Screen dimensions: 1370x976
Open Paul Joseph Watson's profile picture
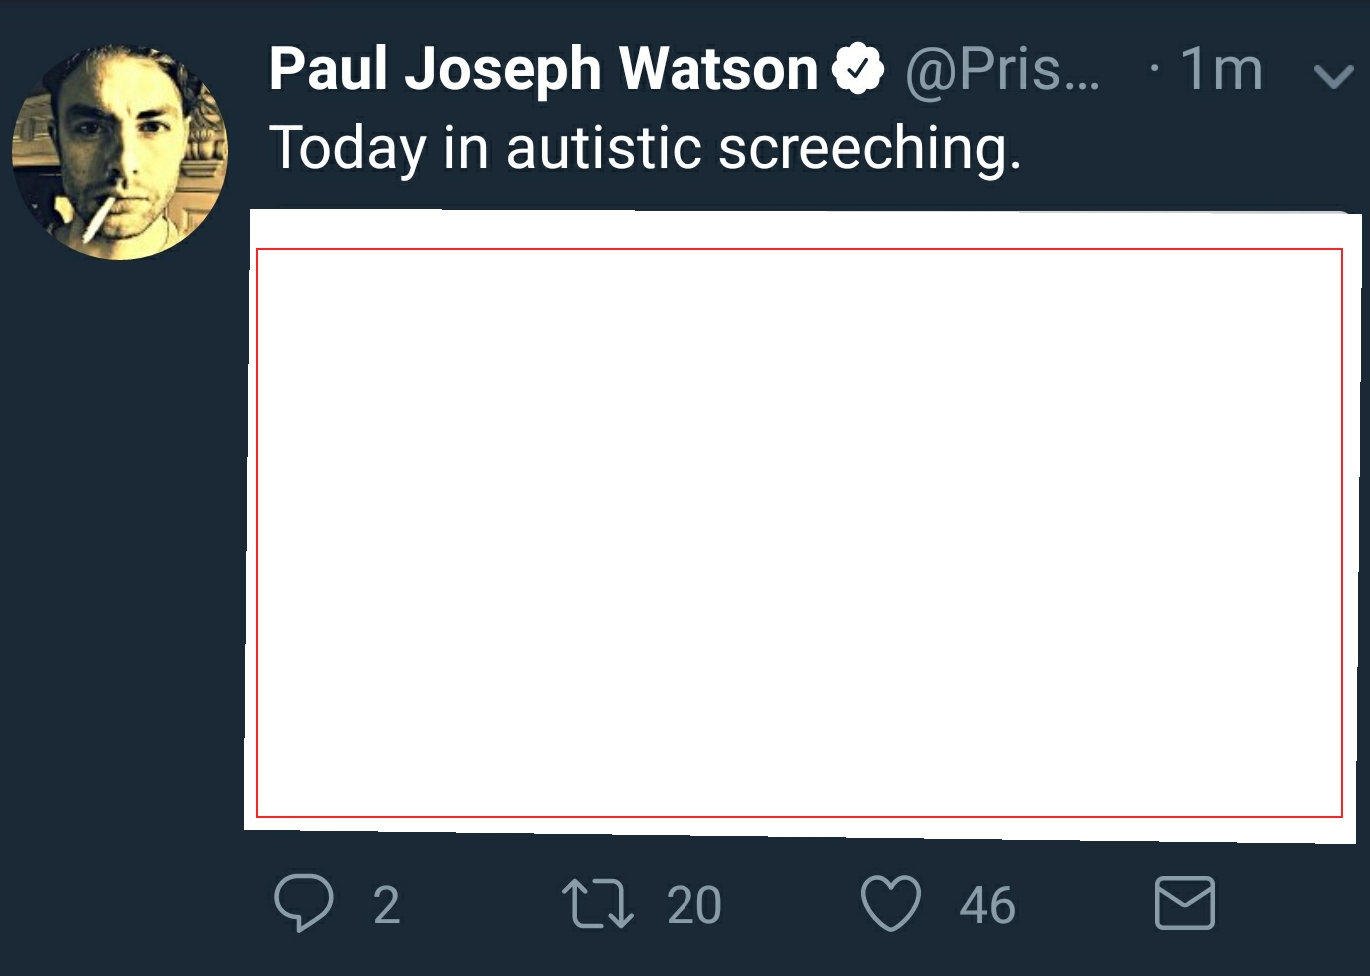(120, 151)
